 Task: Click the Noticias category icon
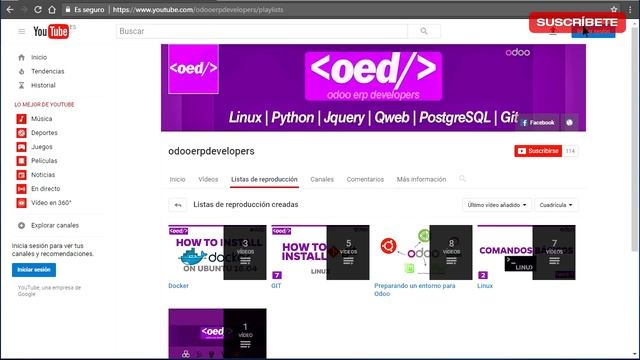coord(21,175)
